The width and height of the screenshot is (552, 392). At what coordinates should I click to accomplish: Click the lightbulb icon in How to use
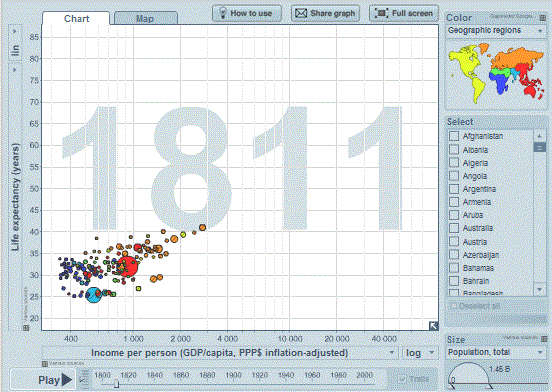222,13
